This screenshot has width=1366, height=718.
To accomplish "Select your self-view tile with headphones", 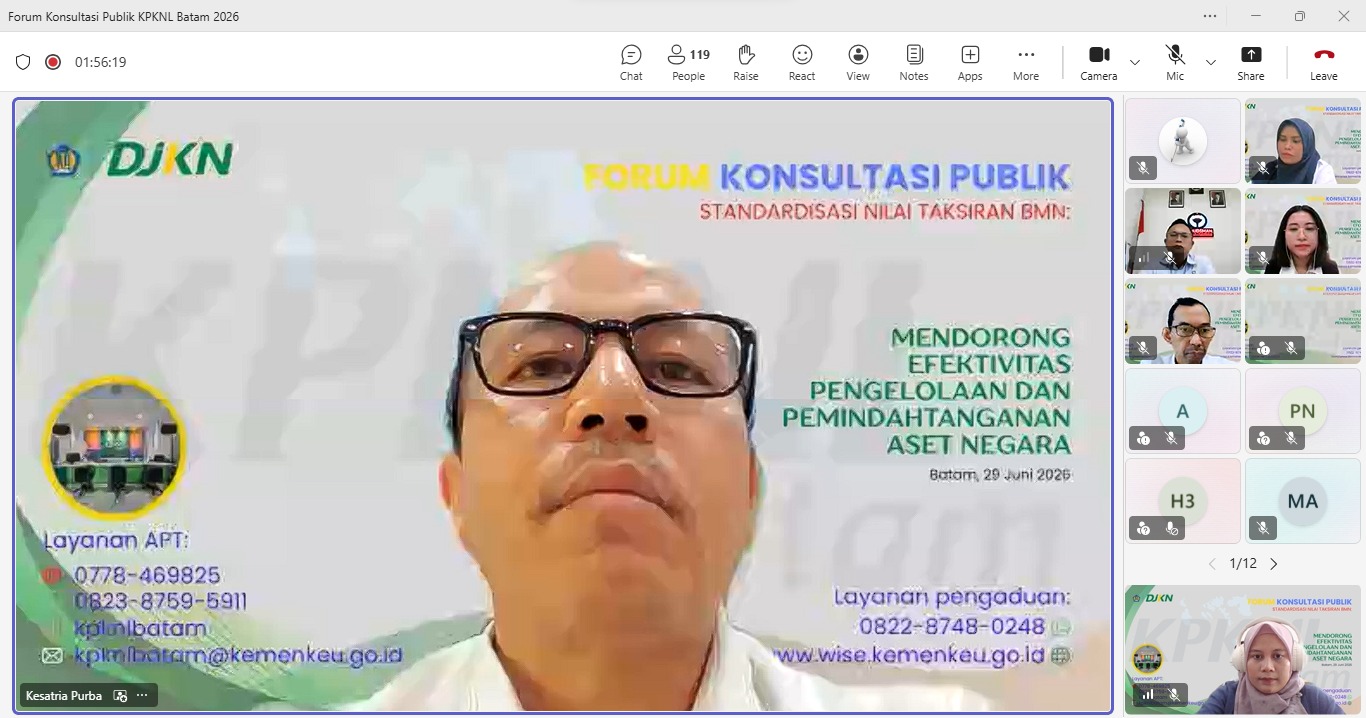I will 1243,650.
